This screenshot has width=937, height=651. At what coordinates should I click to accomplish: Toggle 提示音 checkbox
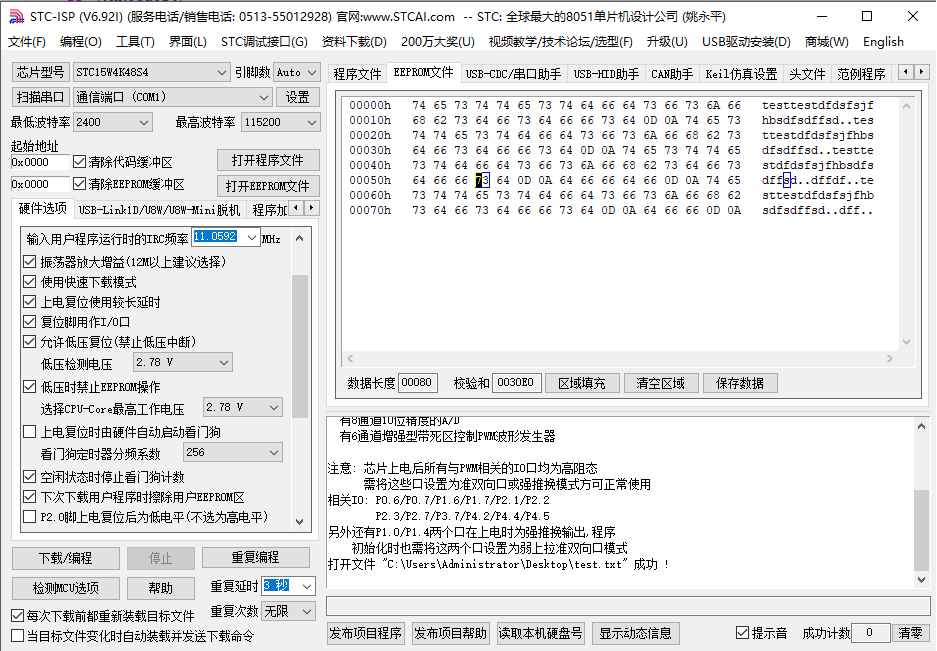tap(742, 632)
